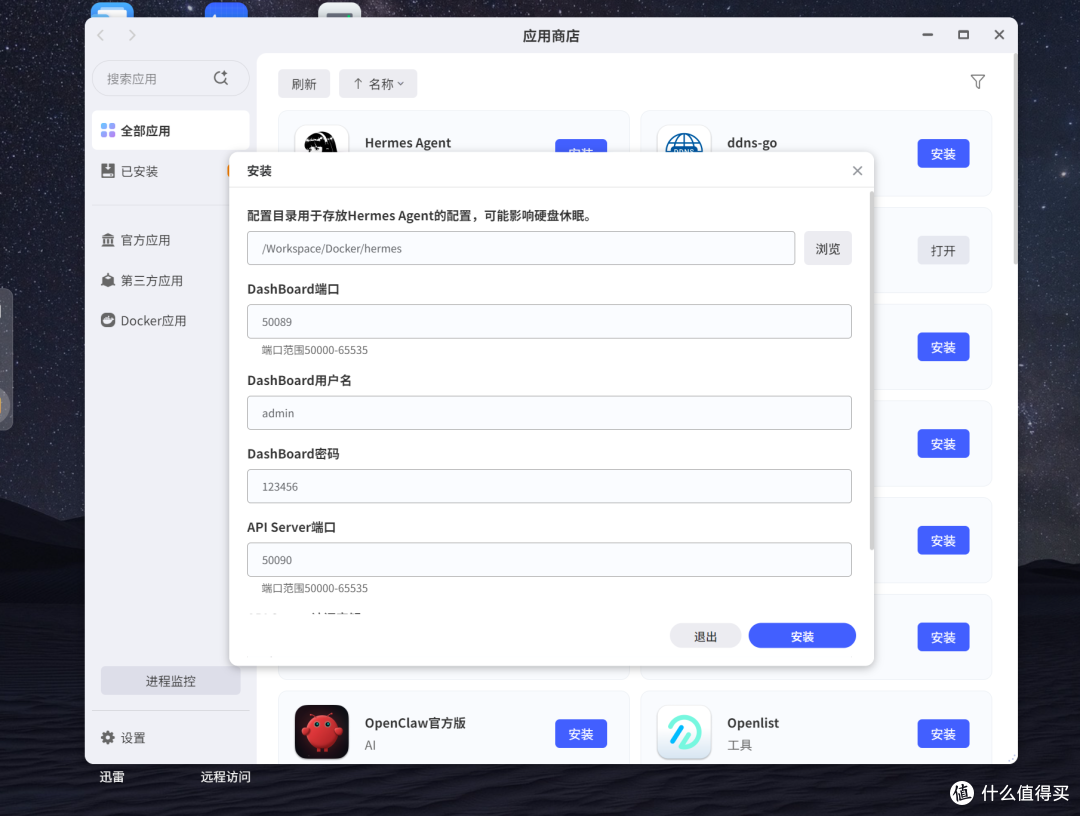1080x816 pixels.
Task: Open the filter funnel icon
Action: [x=977, y=82]
